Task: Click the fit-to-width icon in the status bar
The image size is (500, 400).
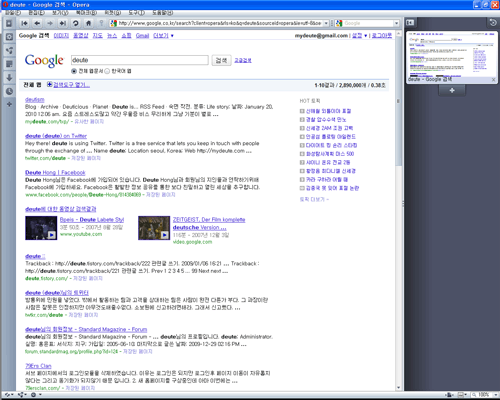Action: pyautogui.click(x=450, y=395)
